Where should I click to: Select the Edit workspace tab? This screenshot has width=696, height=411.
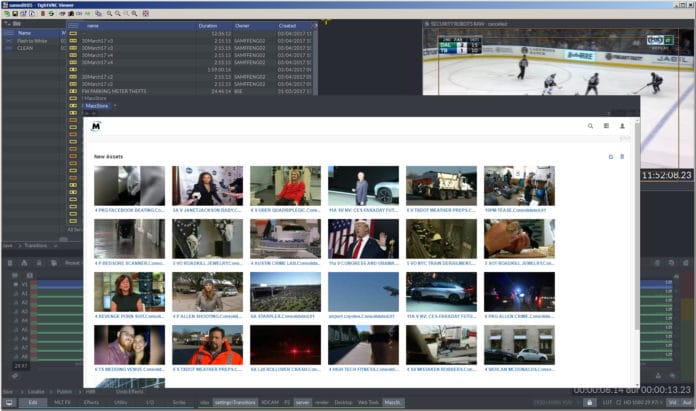[x=33, y=402]
